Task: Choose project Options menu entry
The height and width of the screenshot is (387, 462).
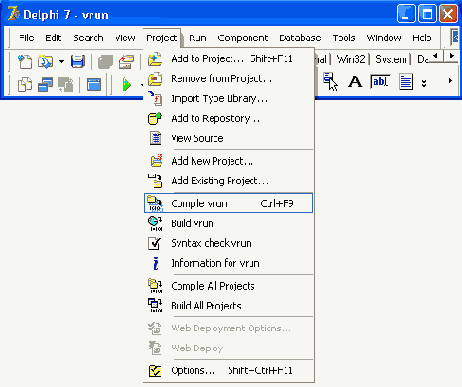Action: point(229,371)
